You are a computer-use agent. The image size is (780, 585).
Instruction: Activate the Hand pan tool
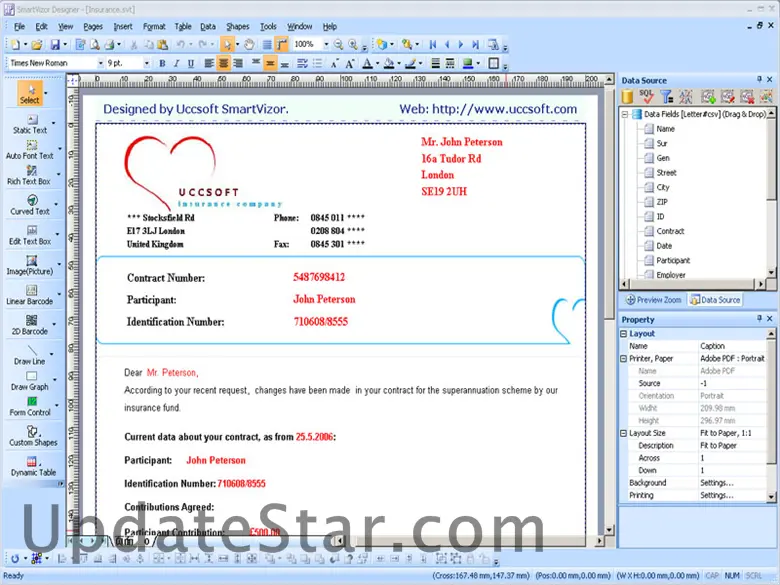coord(249,45)
